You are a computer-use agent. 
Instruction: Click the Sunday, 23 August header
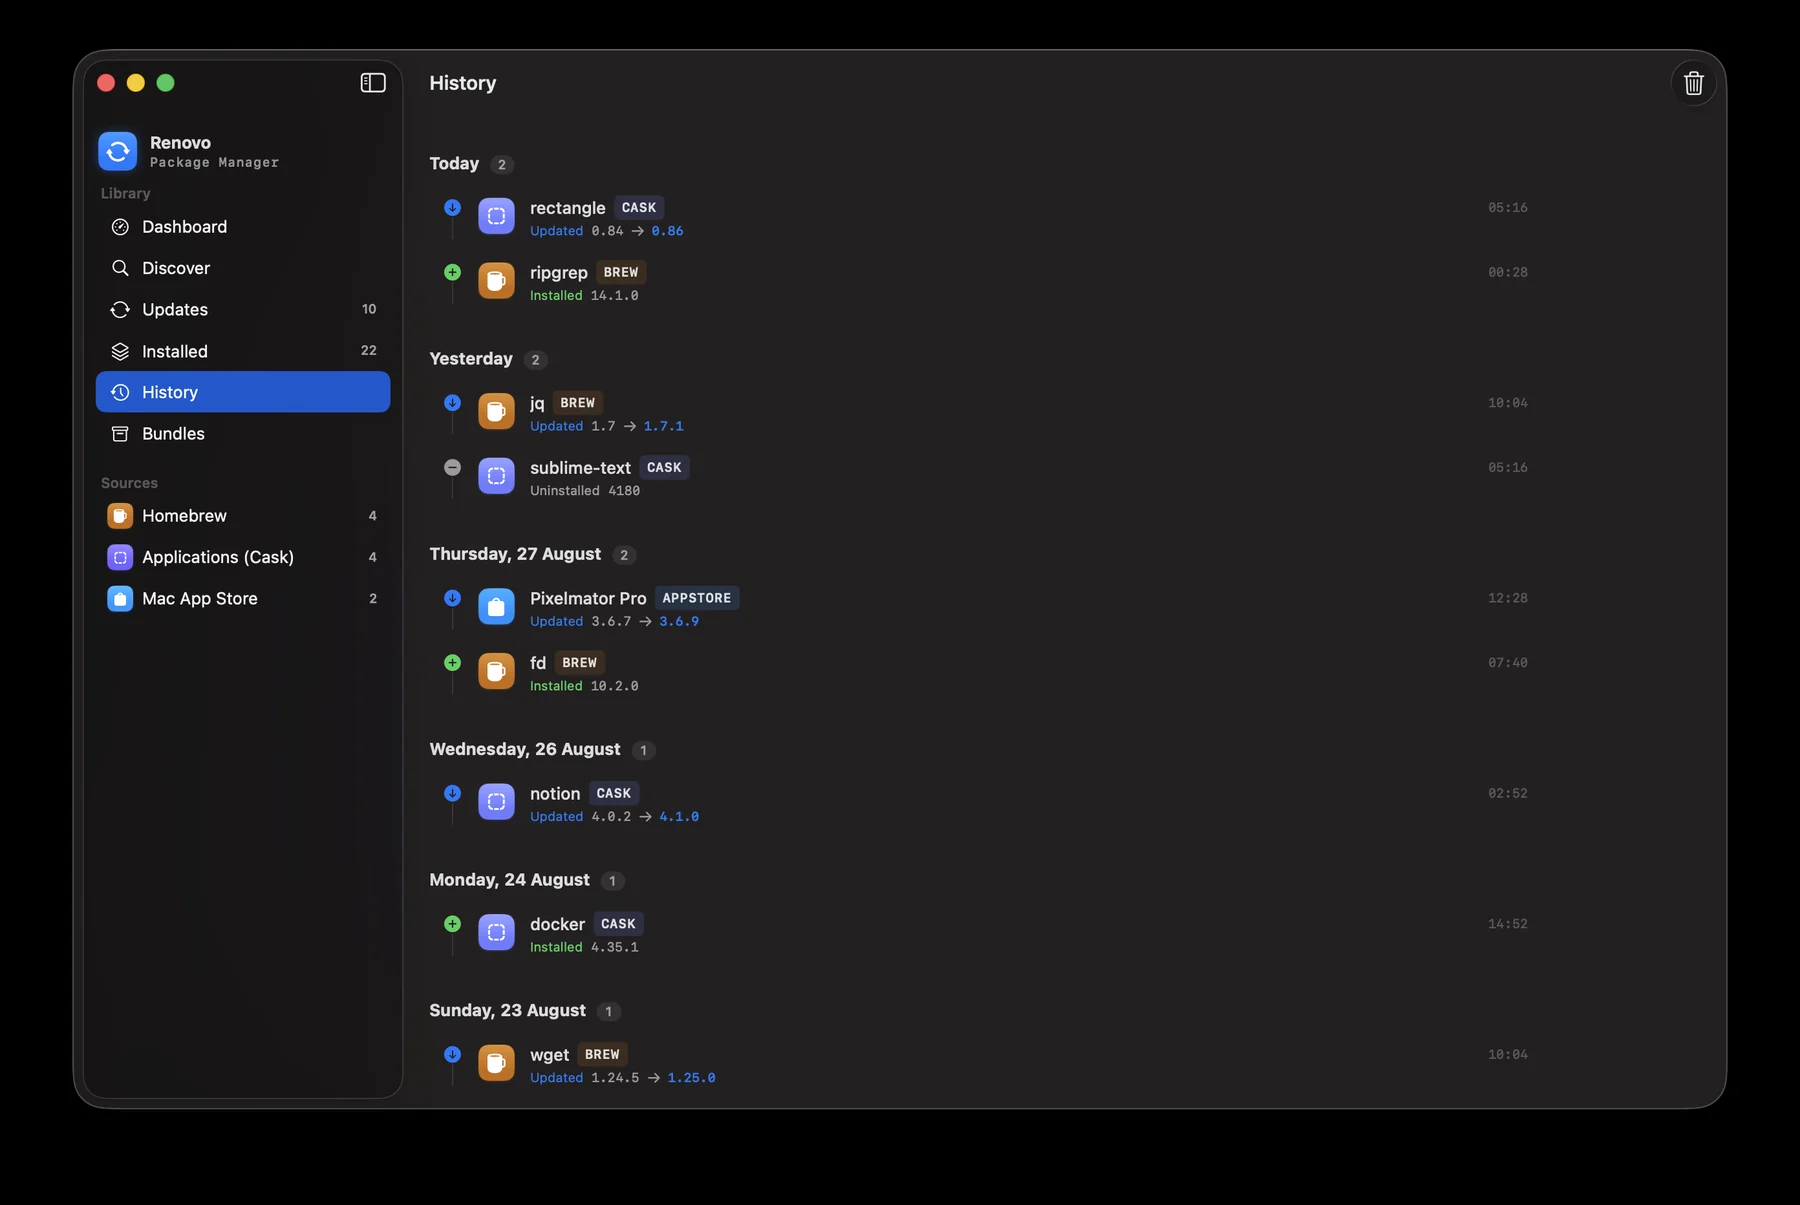pyautogui.click(x=507, y=1010)
